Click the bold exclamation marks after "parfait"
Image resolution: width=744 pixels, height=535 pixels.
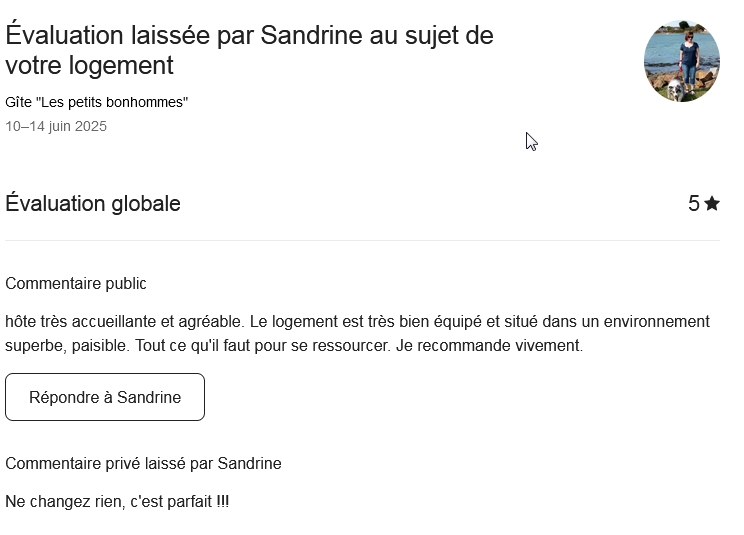(x=223, y=501)
